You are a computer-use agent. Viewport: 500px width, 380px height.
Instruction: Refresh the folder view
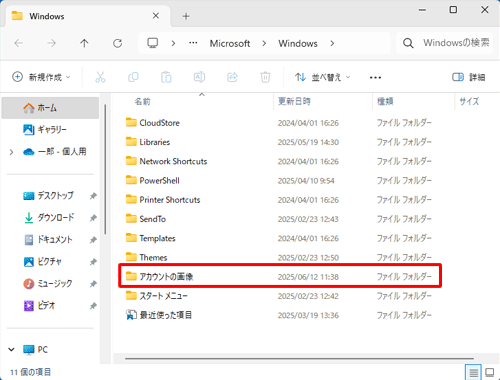(117, 43)
